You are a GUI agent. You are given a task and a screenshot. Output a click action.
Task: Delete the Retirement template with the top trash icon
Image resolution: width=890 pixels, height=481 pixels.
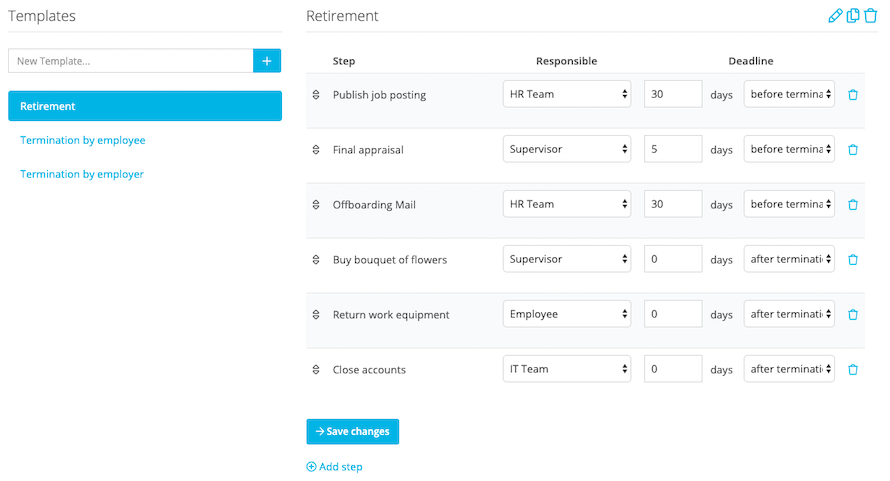[x=871, y=16]
